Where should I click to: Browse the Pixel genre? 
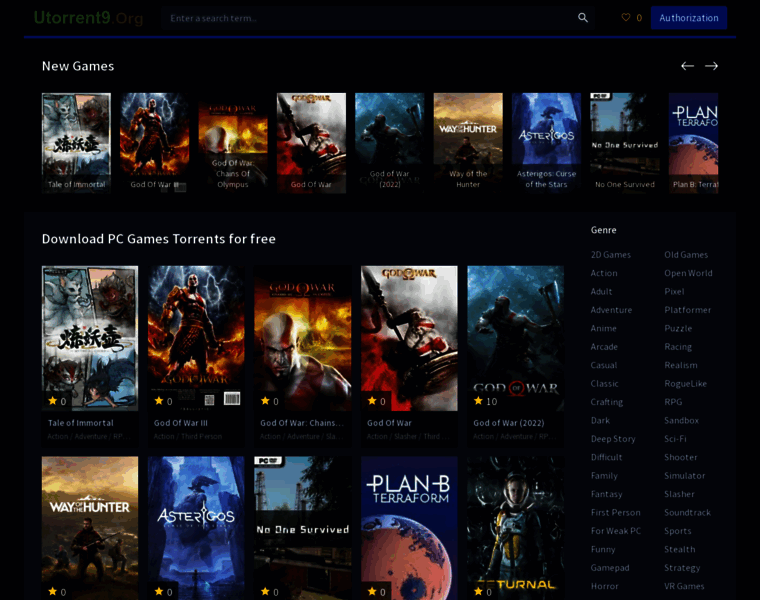coord(674,291)
